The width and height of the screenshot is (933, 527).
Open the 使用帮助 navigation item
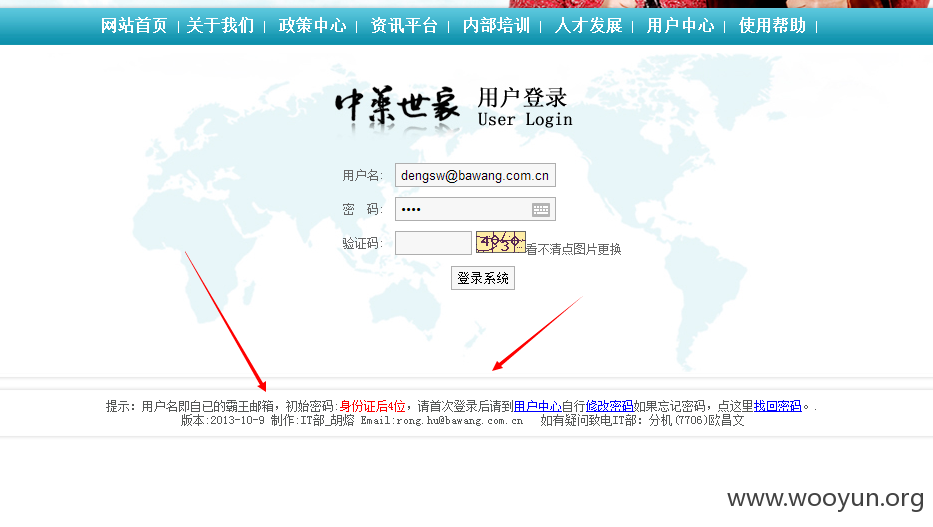coord(772,26)
